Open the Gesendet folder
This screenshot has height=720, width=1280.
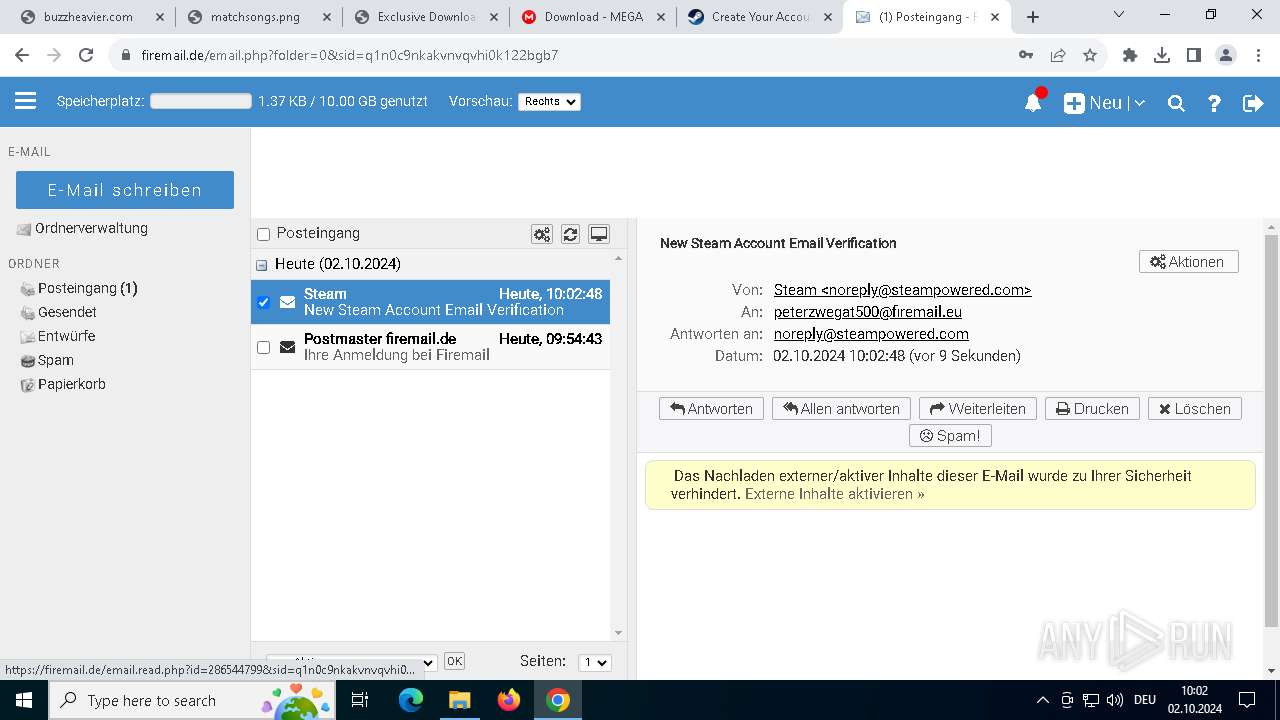pyautogui.click(x=67, y=312)
